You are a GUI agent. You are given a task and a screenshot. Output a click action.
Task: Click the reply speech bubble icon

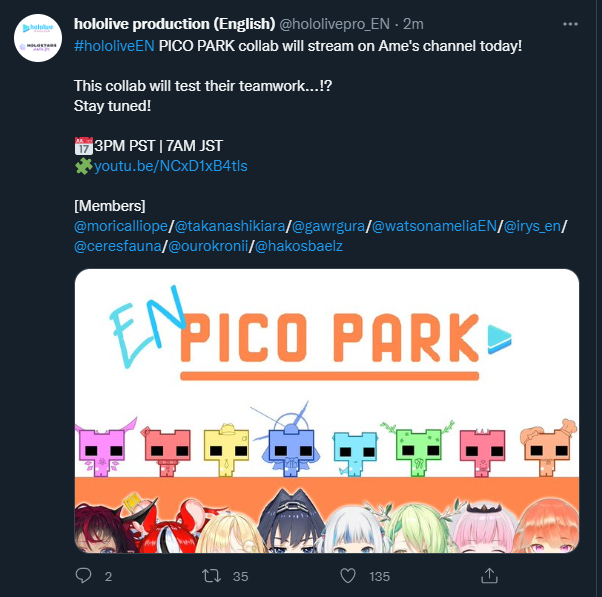point(83,576)
